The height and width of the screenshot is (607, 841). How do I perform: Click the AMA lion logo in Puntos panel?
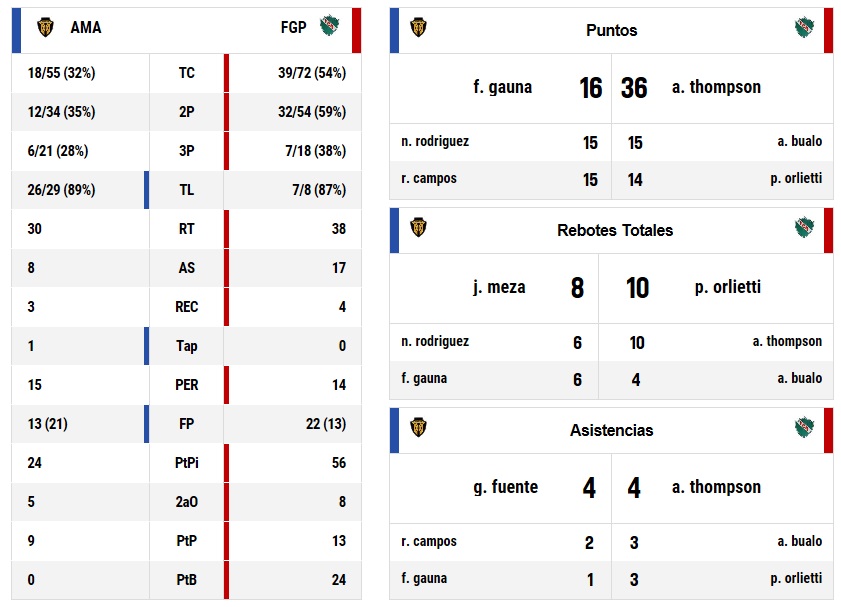(418, 28)
